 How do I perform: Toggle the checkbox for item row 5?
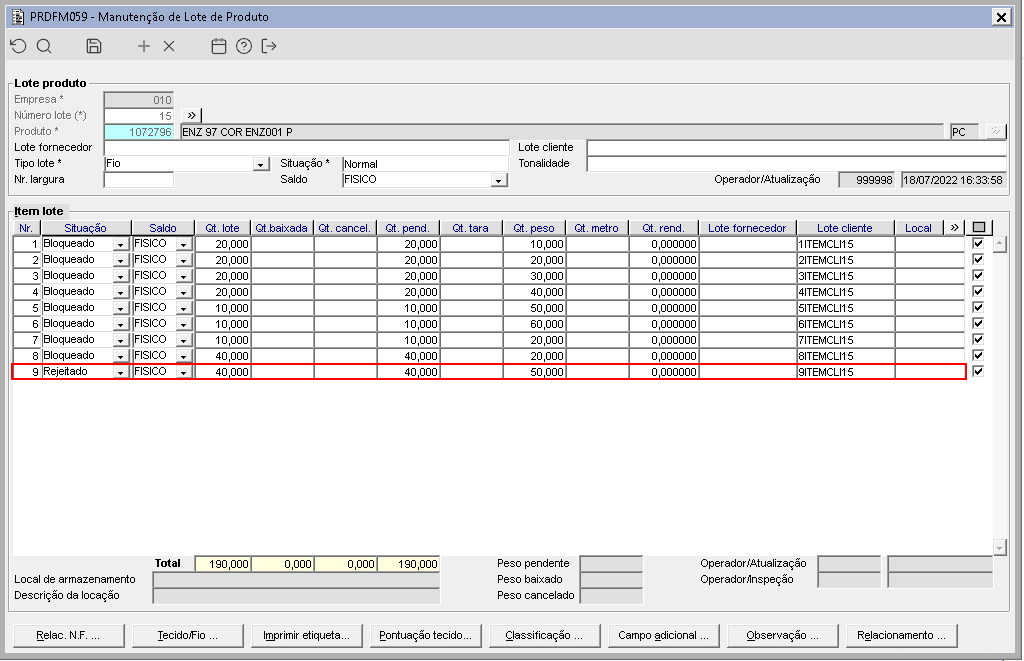978,308
